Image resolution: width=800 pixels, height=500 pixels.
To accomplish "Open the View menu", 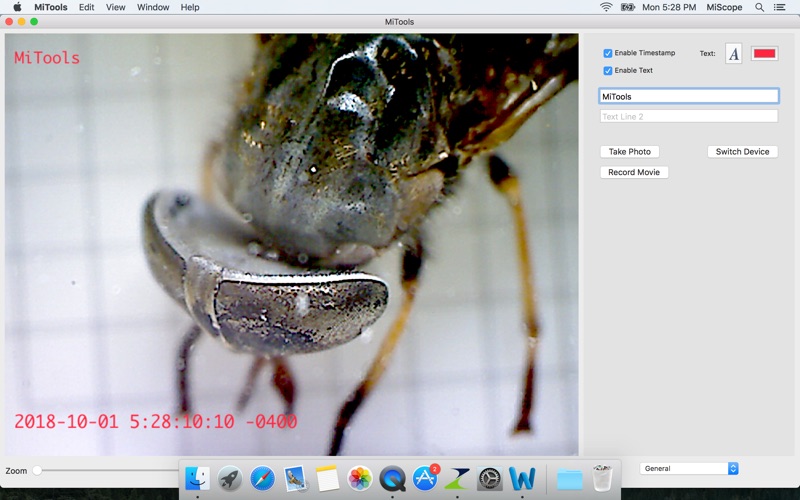I will pyautogui.click(x=115, y=7).
